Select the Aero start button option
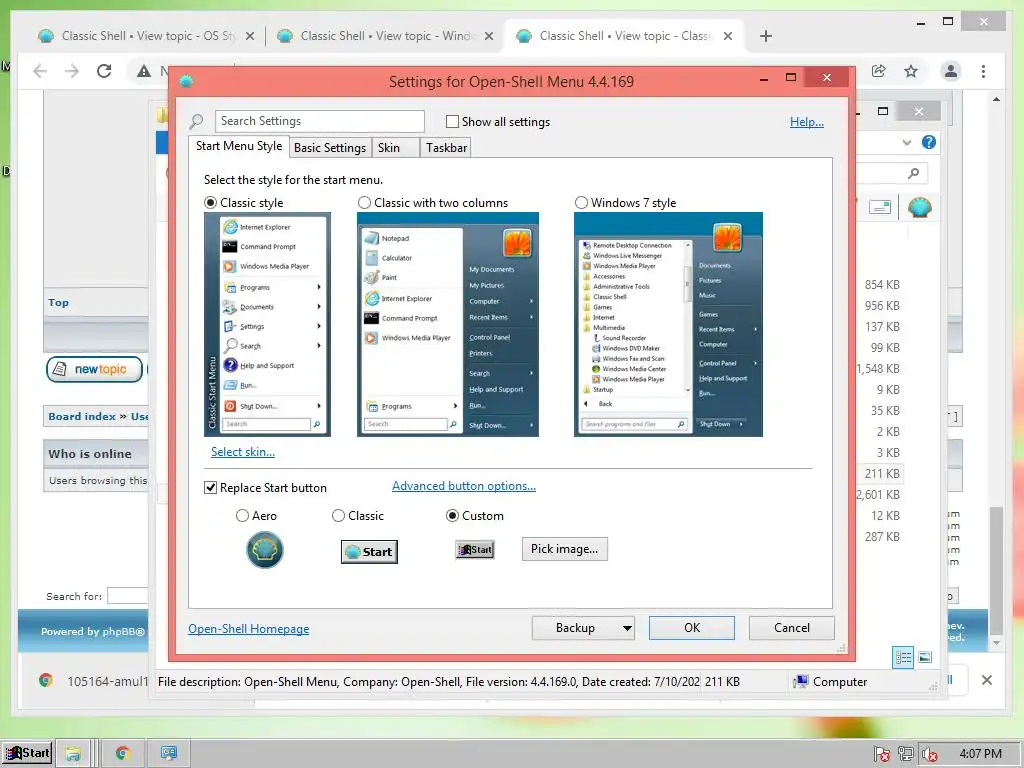Viewport: 1024px width, 768px height. coord(242,516)
